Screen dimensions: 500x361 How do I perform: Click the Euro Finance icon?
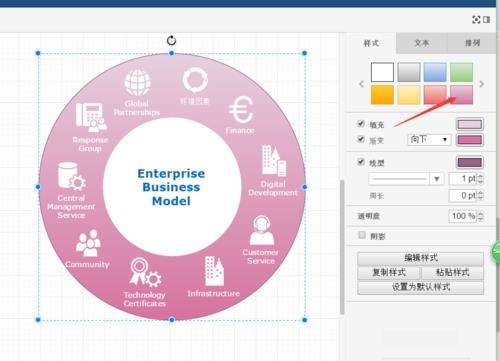[241, 110]
